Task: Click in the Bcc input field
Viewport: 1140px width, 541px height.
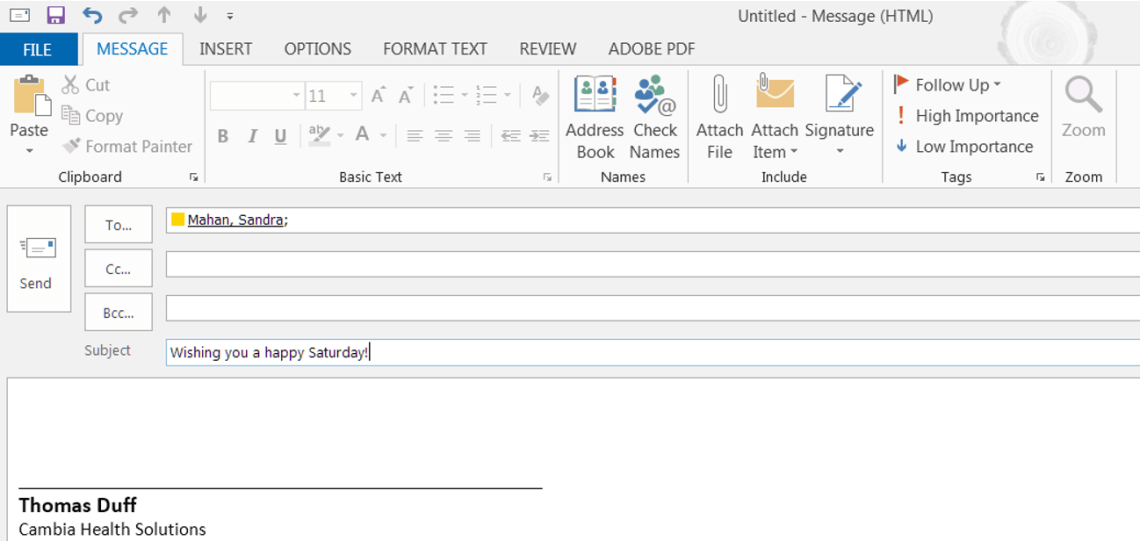Action: click(x=653, y=308)
